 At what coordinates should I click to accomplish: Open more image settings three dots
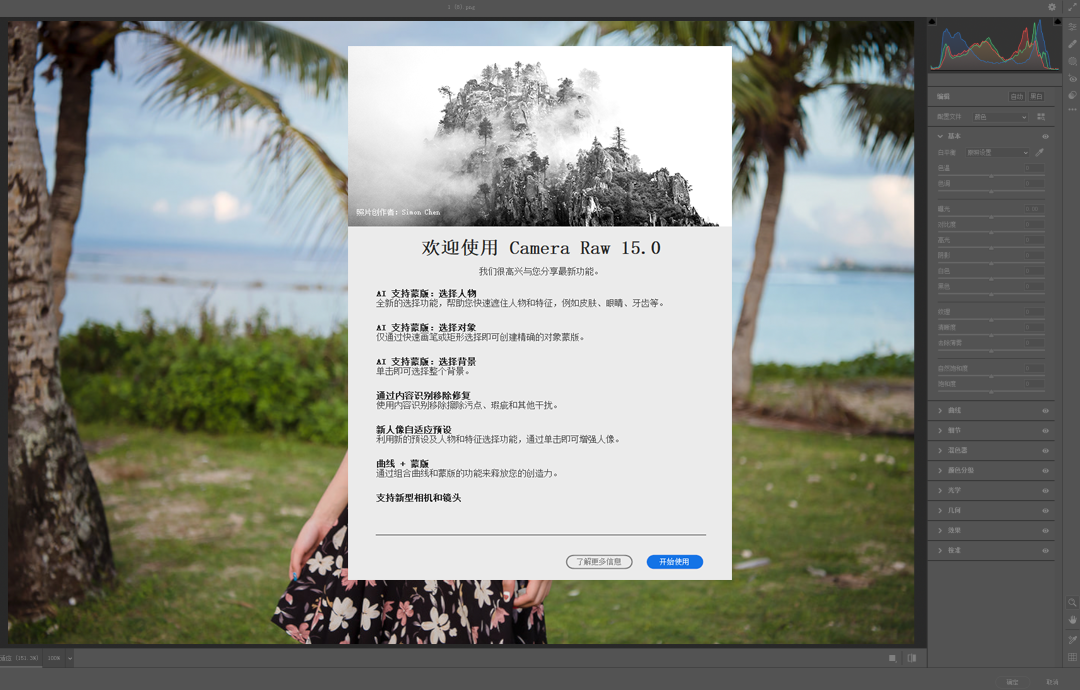1072,109
